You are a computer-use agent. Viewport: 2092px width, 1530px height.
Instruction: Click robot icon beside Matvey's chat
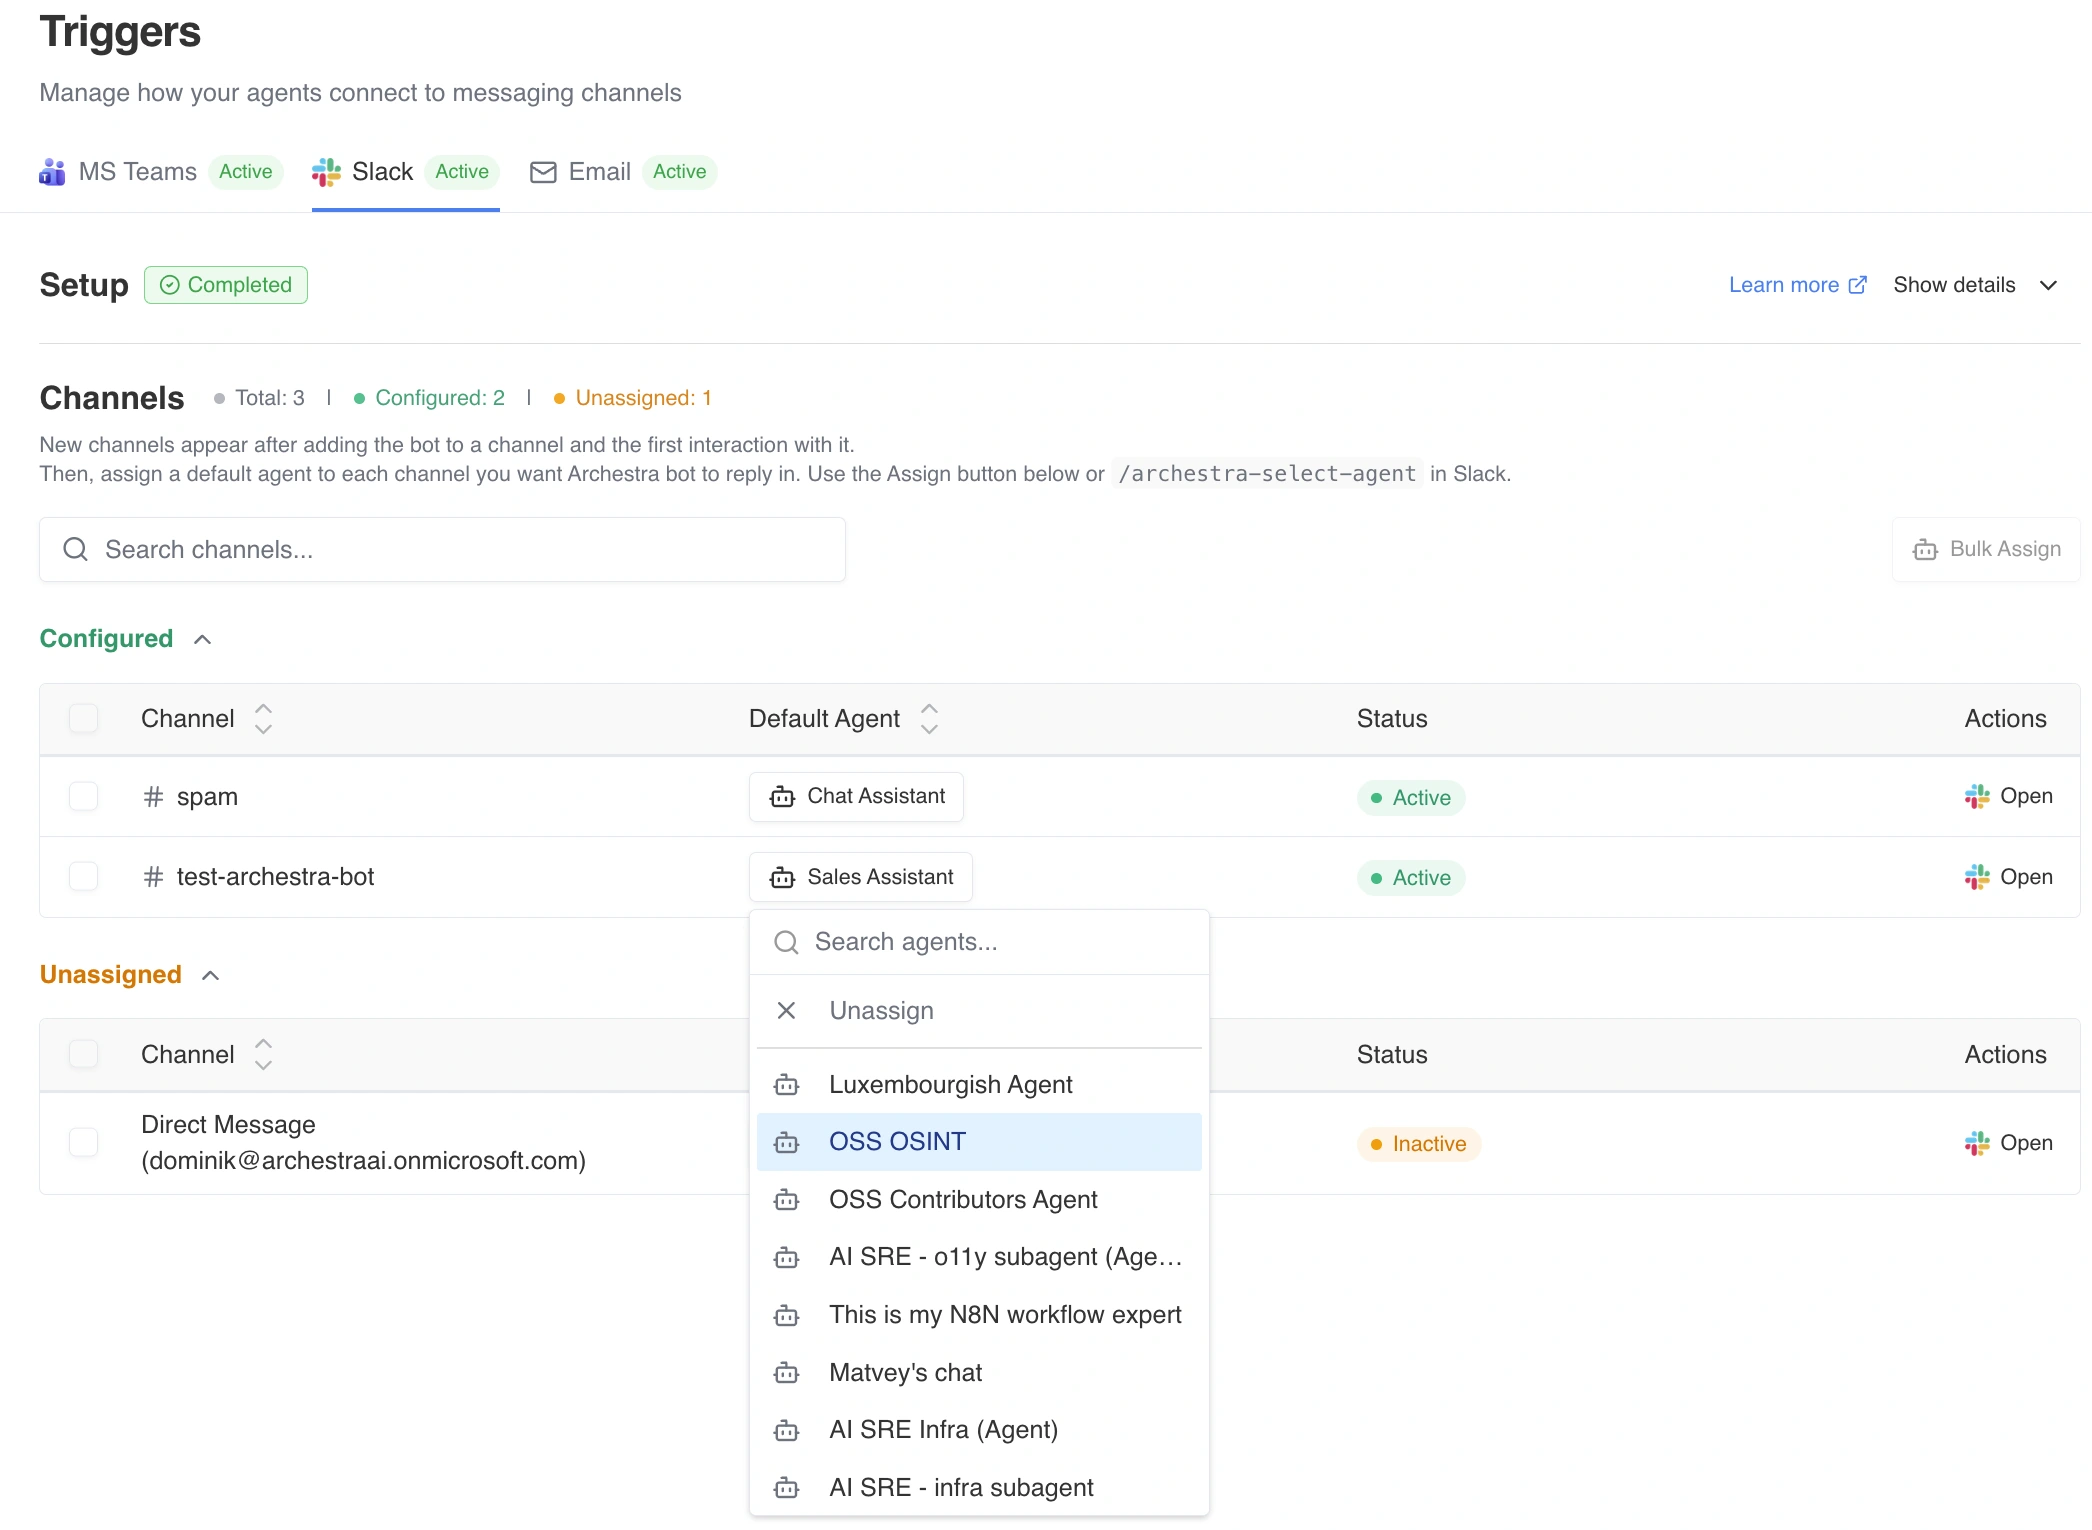pos(787,1373)
